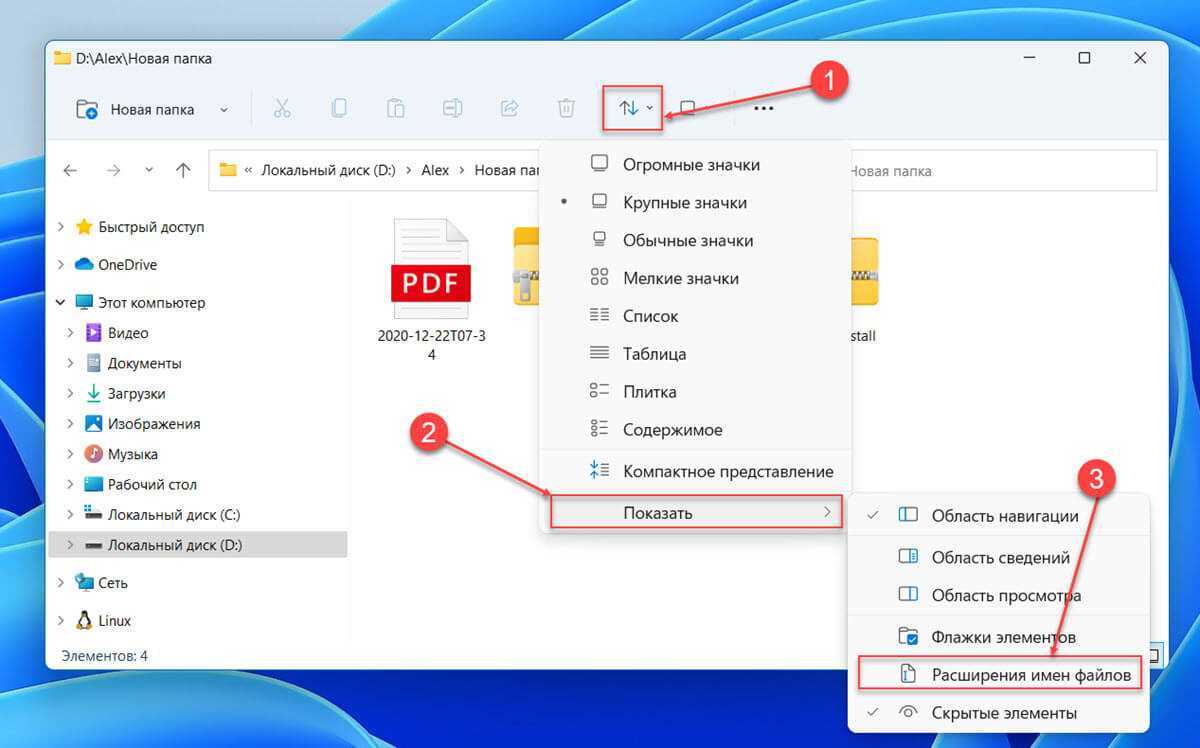The width and height of the screenshot is (1200, 748).
Task: Click Локальный диск (D:) in the address bar
Action: 329,171
